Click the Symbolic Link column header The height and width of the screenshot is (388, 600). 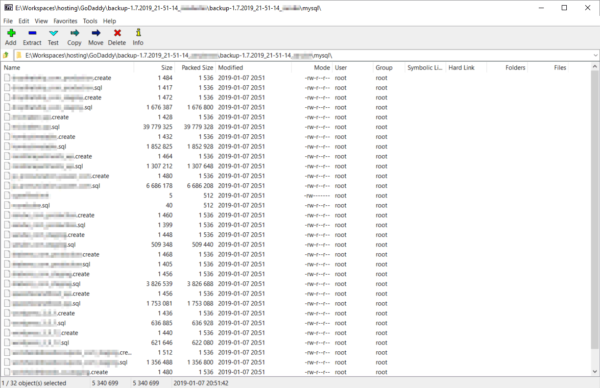coord(425,68)
